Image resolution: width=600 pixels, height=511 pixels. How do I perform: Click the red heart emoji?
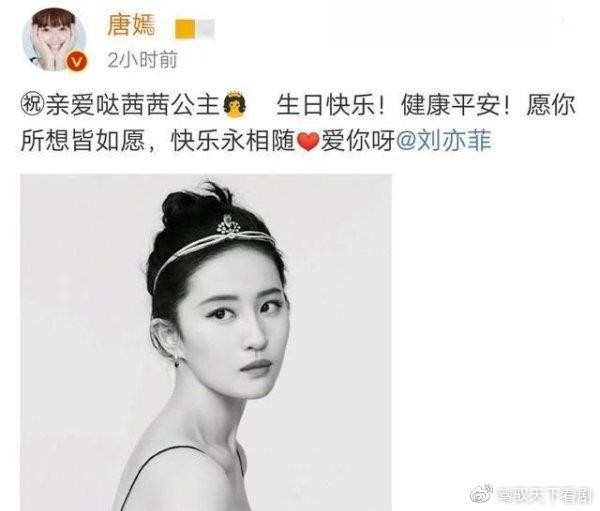pyautogui.click(x=308, y=141)
